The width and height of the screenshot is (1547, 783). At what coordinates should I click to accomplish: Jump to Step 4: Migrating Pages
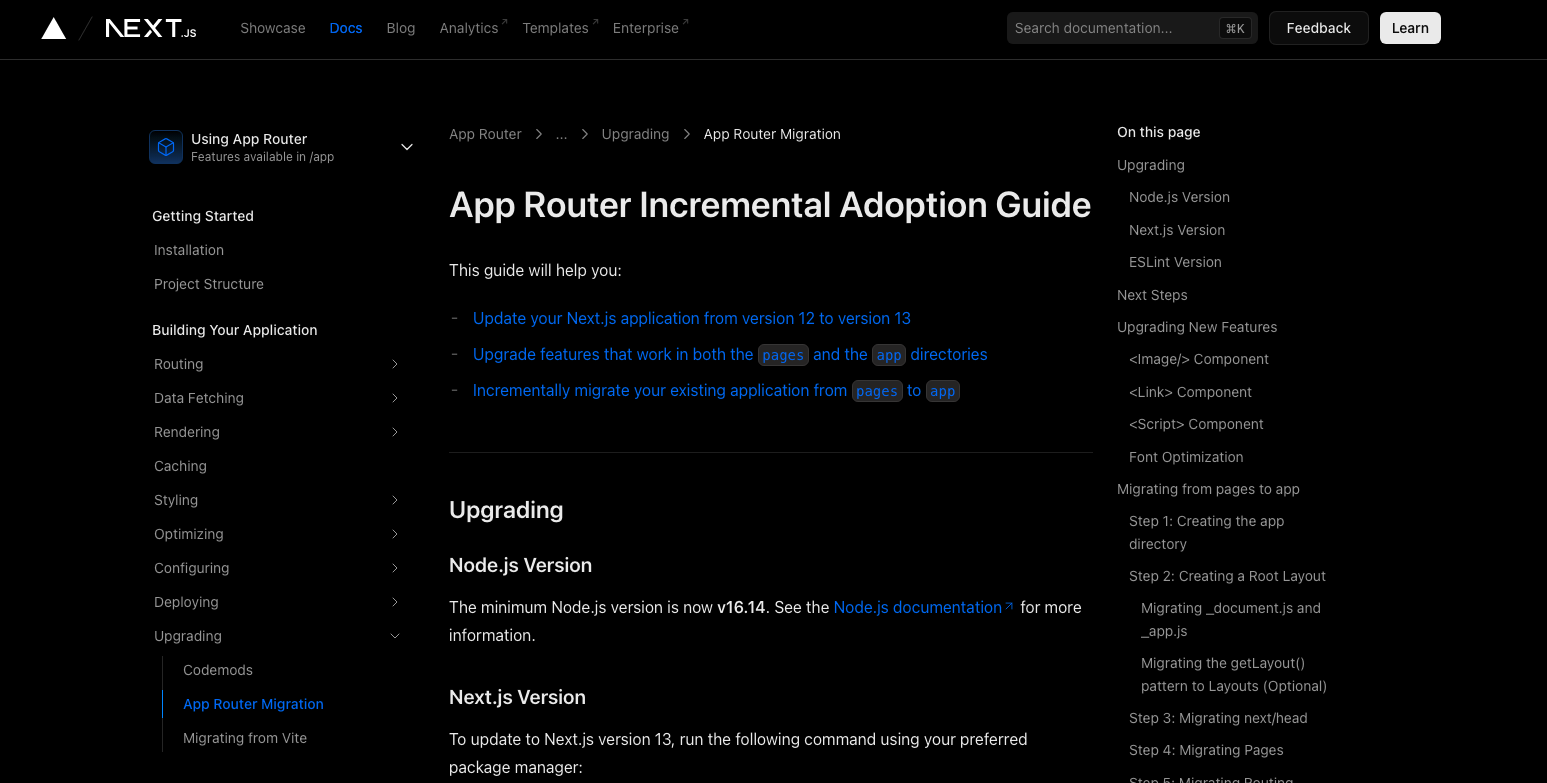(1206, 750)
